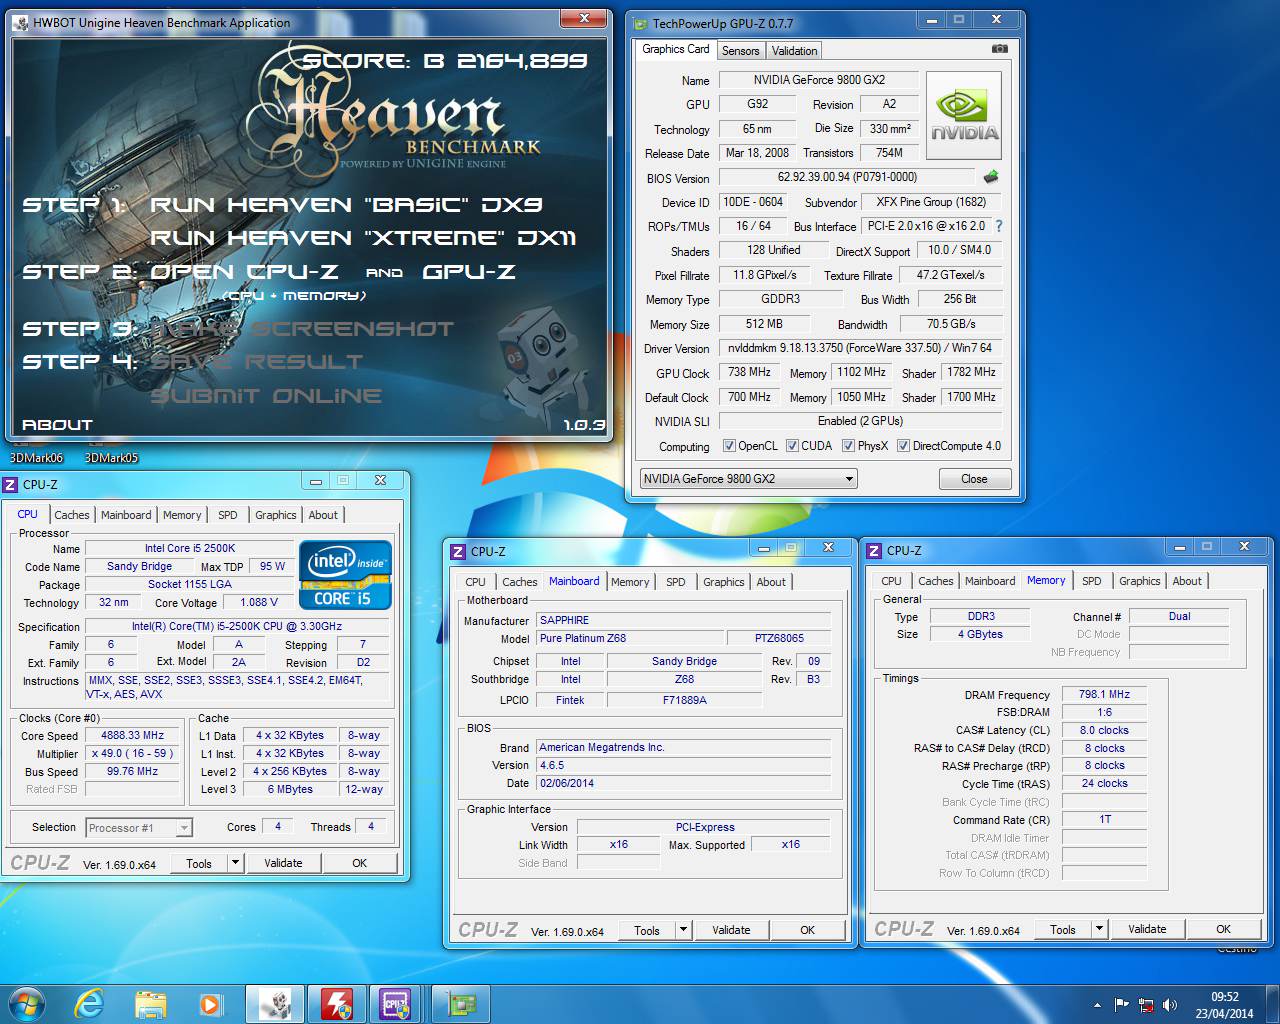This screenshot has height=1024, width=1280.
Task: Expand Tools arrow in CPU-Z Memory window
Action: pyautogui.click(x=1099, y=929)
